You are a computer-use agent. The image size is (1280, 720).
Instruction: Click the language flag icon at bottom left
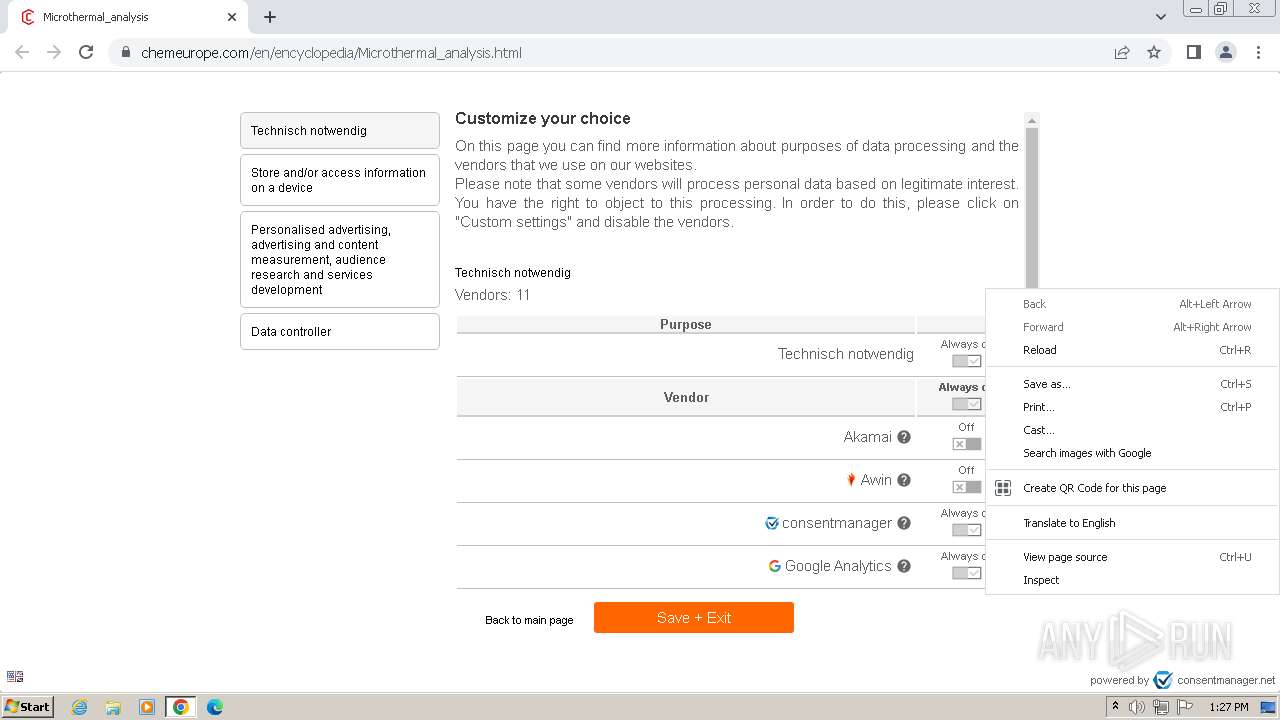pos(15,676)
